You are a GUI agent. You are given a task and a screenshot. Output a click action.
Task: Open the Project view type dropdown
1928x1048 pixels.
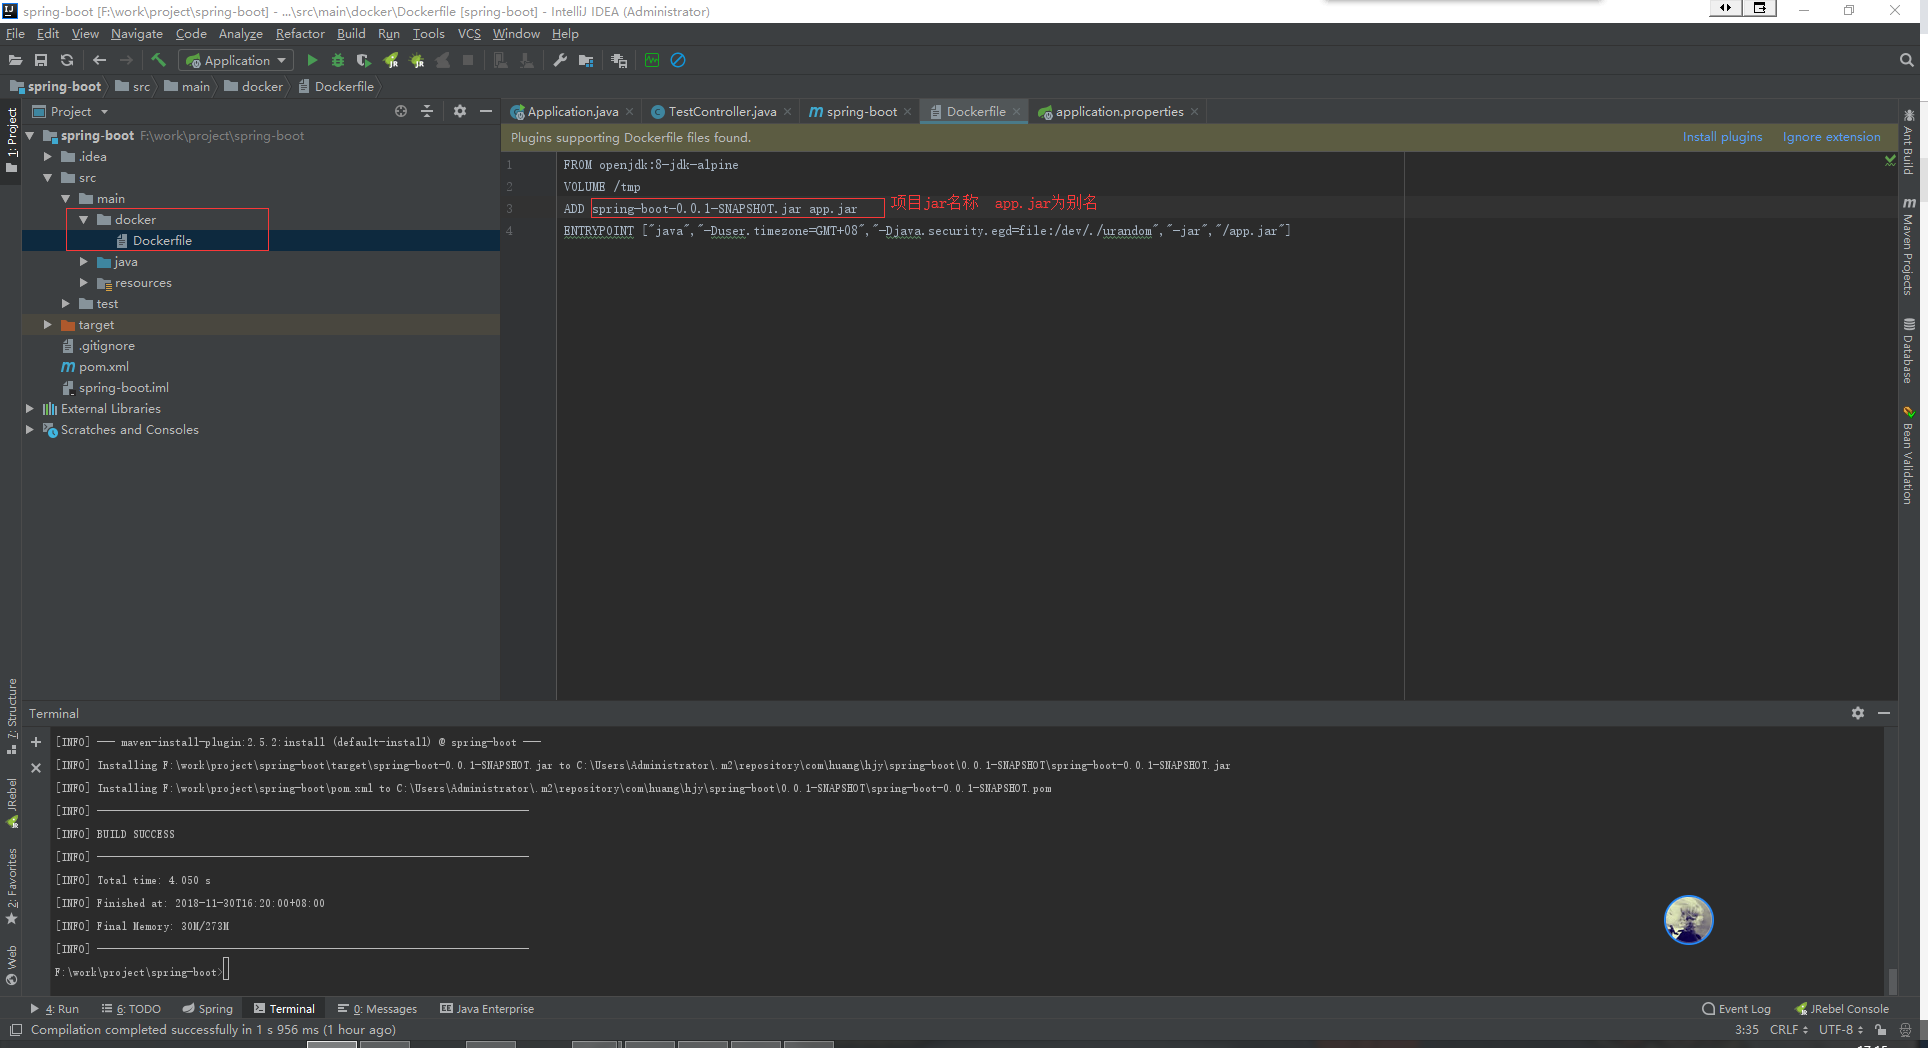pyautogui.click(x=71, y=112)
